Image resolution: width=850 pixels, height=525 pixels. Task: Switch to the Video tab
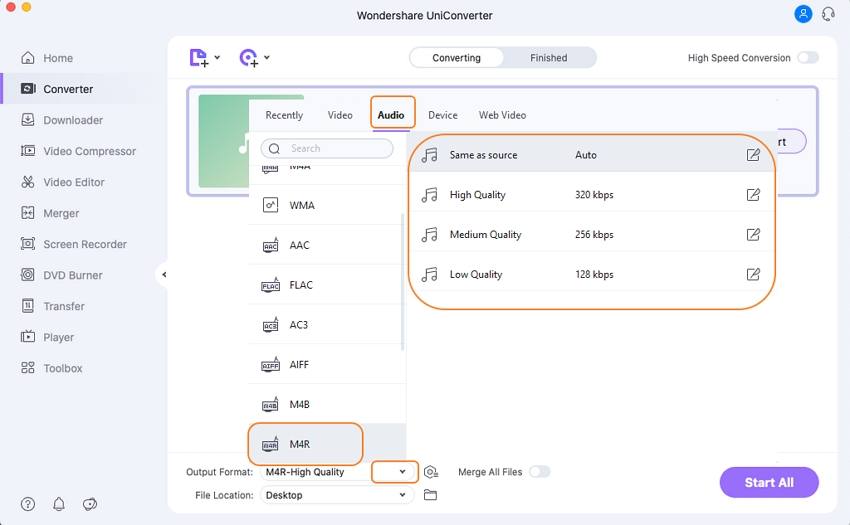340,115
